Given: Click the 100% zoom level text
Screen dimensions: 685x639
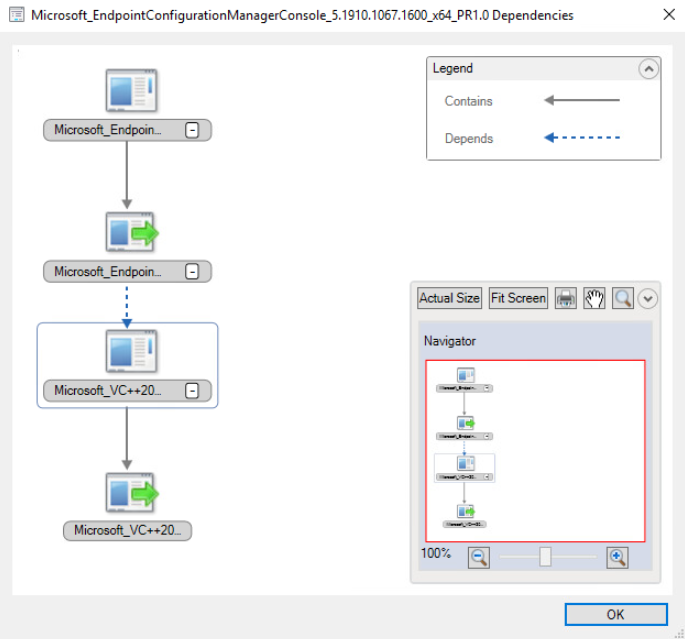Looking at the screenshot, I should click(x=436, y=553).
